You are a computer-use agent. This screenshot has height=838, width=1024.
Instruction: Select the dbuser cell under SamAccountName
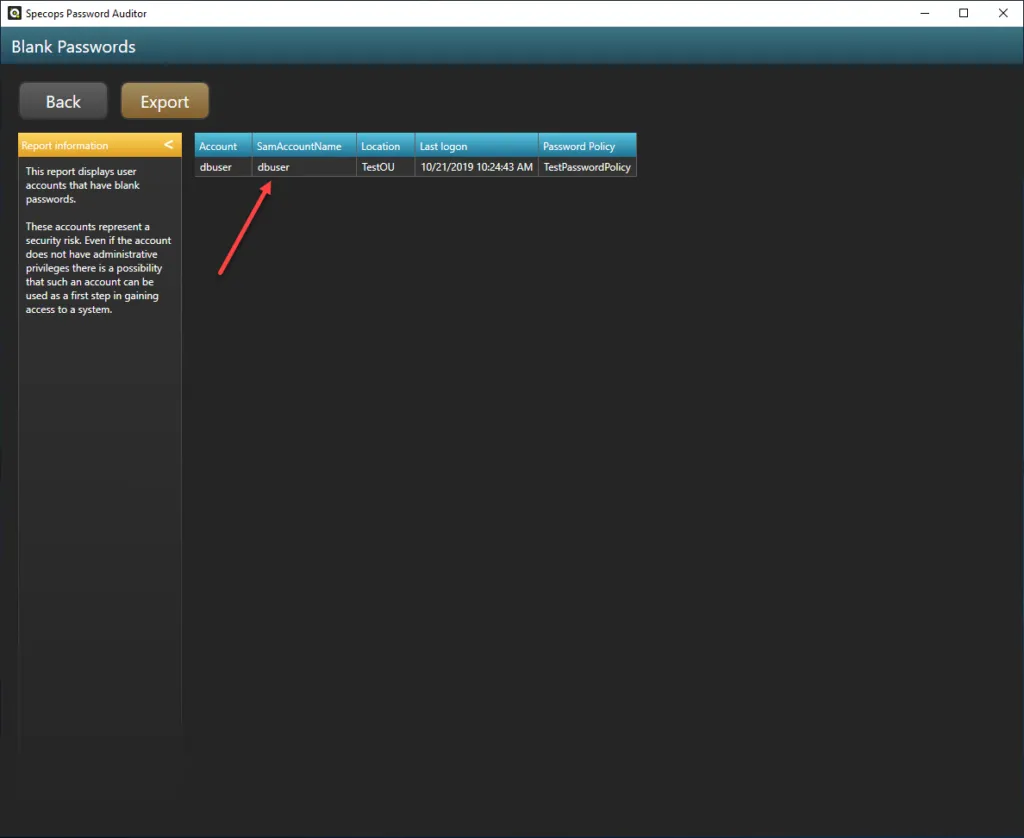[x=304, y=167]
